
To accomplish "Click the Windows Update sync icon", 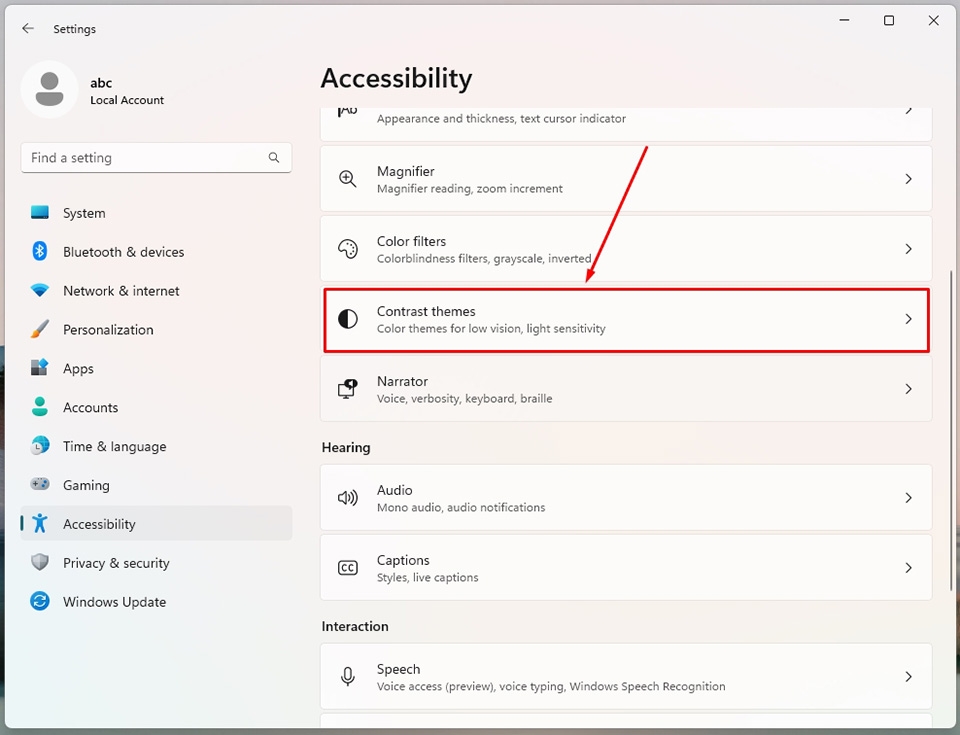I will point(40,601).
